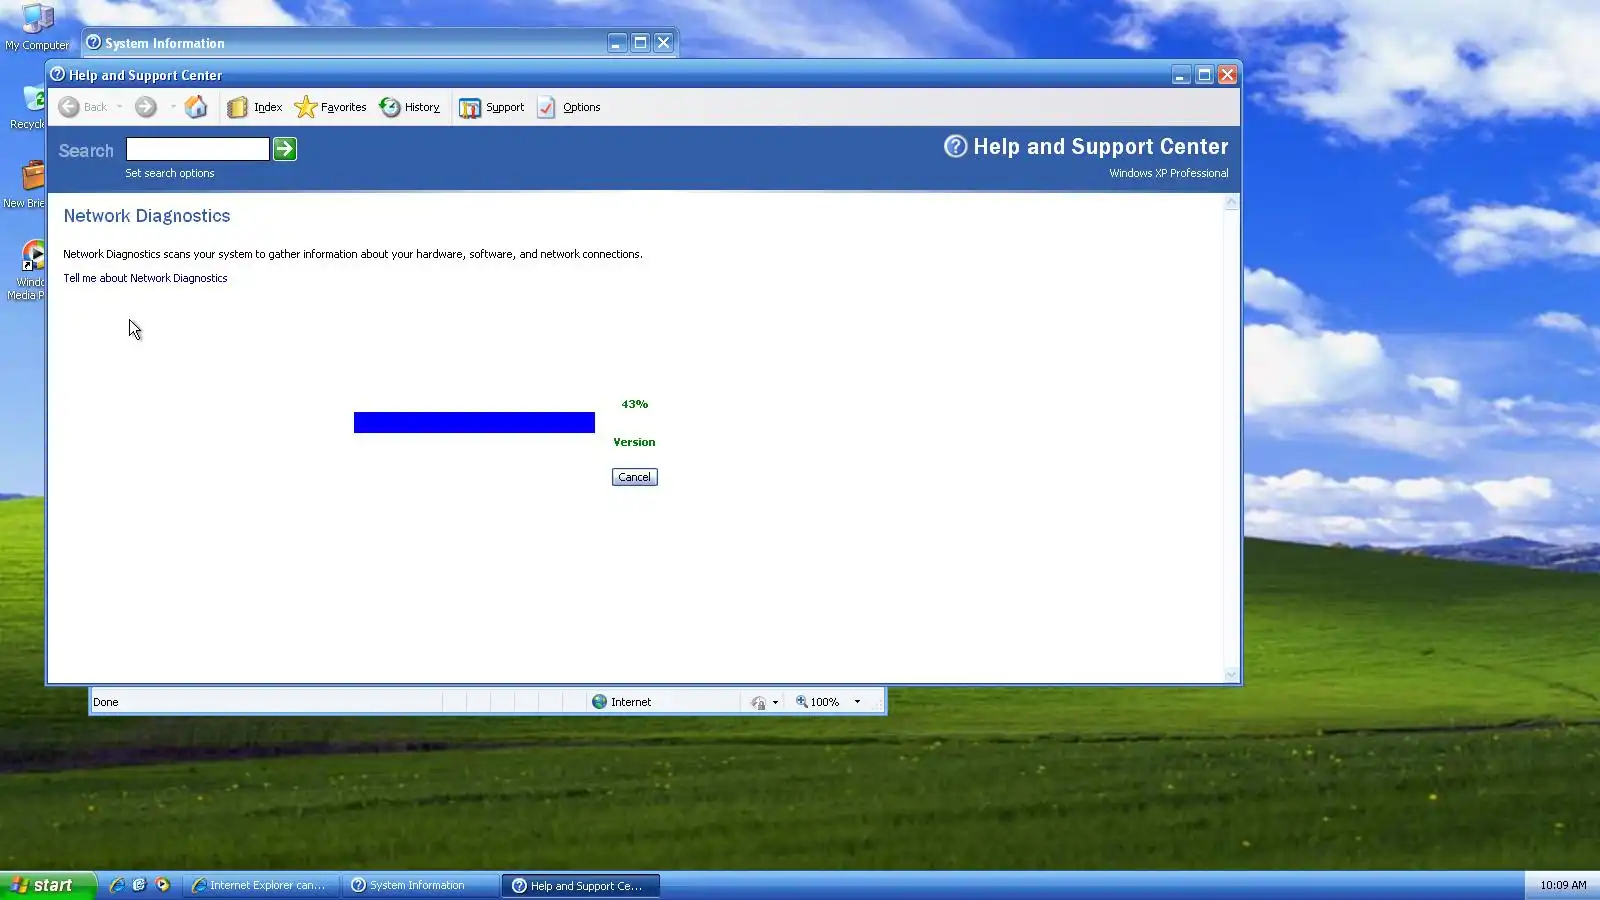Image resolution: width=1600 pixels, height=900 pixels.
Task: Maximize the System Information window
Action: pos(640,43)
